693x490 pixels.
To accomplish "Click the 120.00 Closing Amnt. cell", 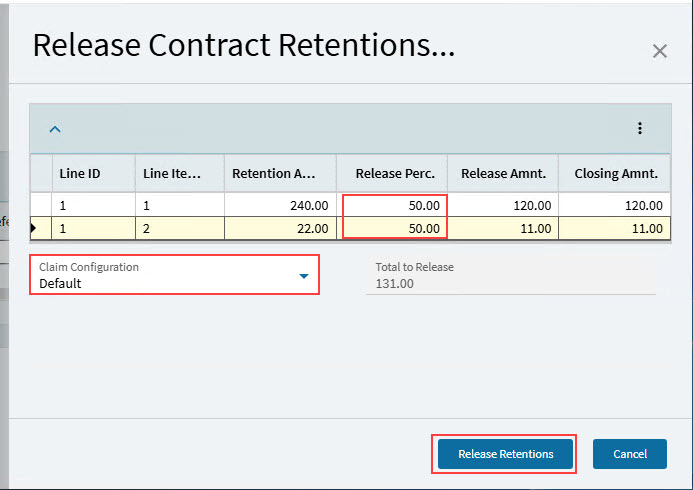I will point(615,205).
